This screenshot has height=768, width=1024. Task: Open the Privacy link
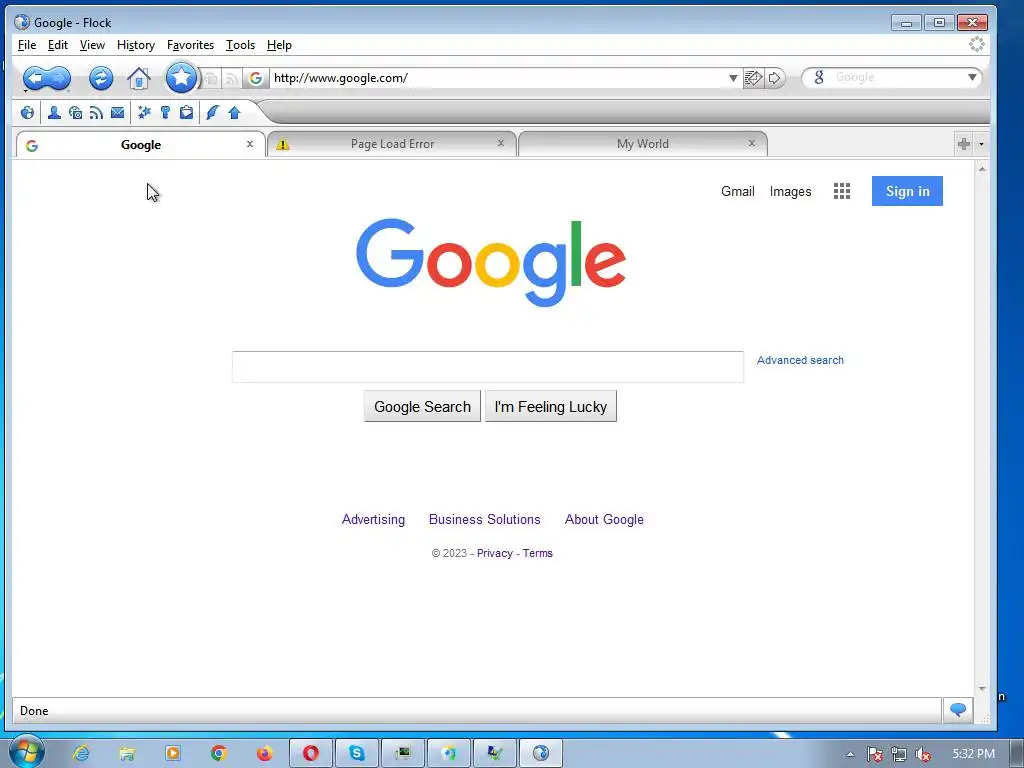pyautogui.click(x=494, y=553)
